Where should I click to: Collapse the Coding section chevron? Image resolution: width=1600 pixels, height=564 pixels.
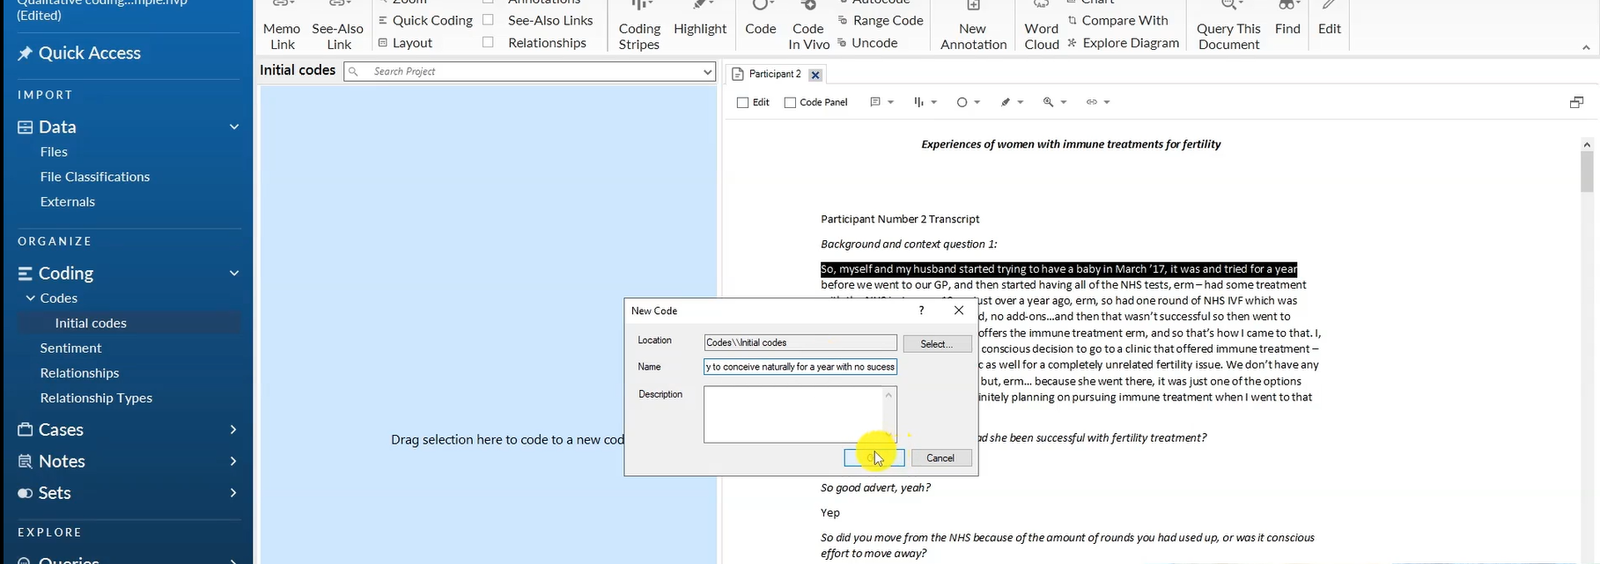(x=234, y=273)
